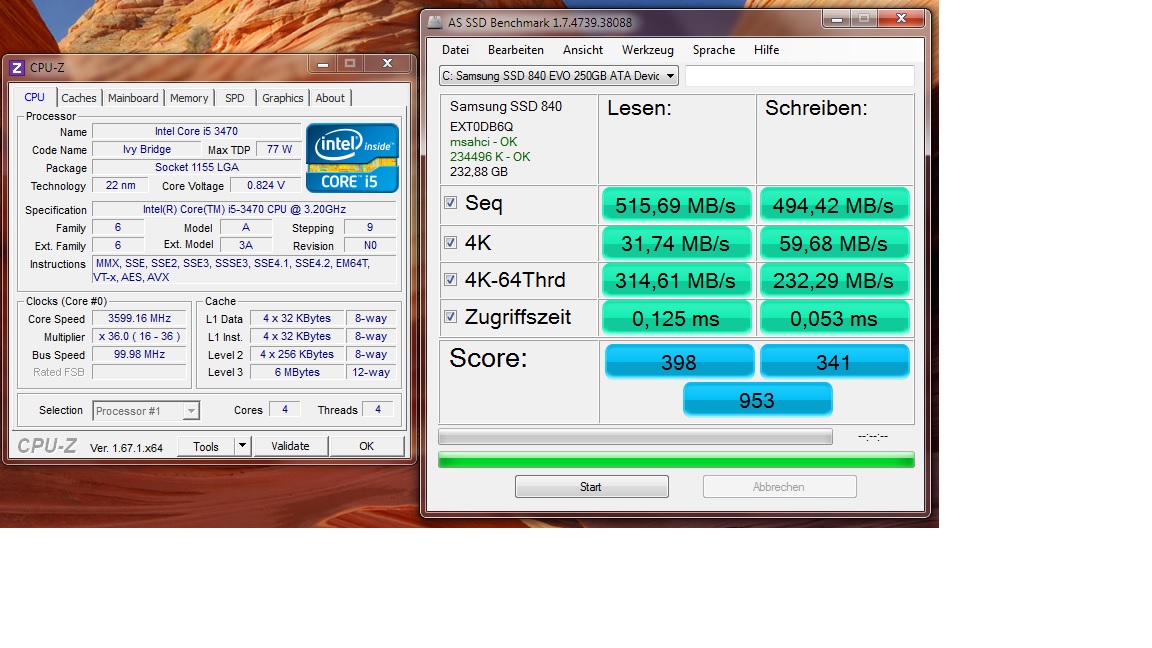Open the Datei menu
1152x648 pixels.
click(x=456, y=50)
